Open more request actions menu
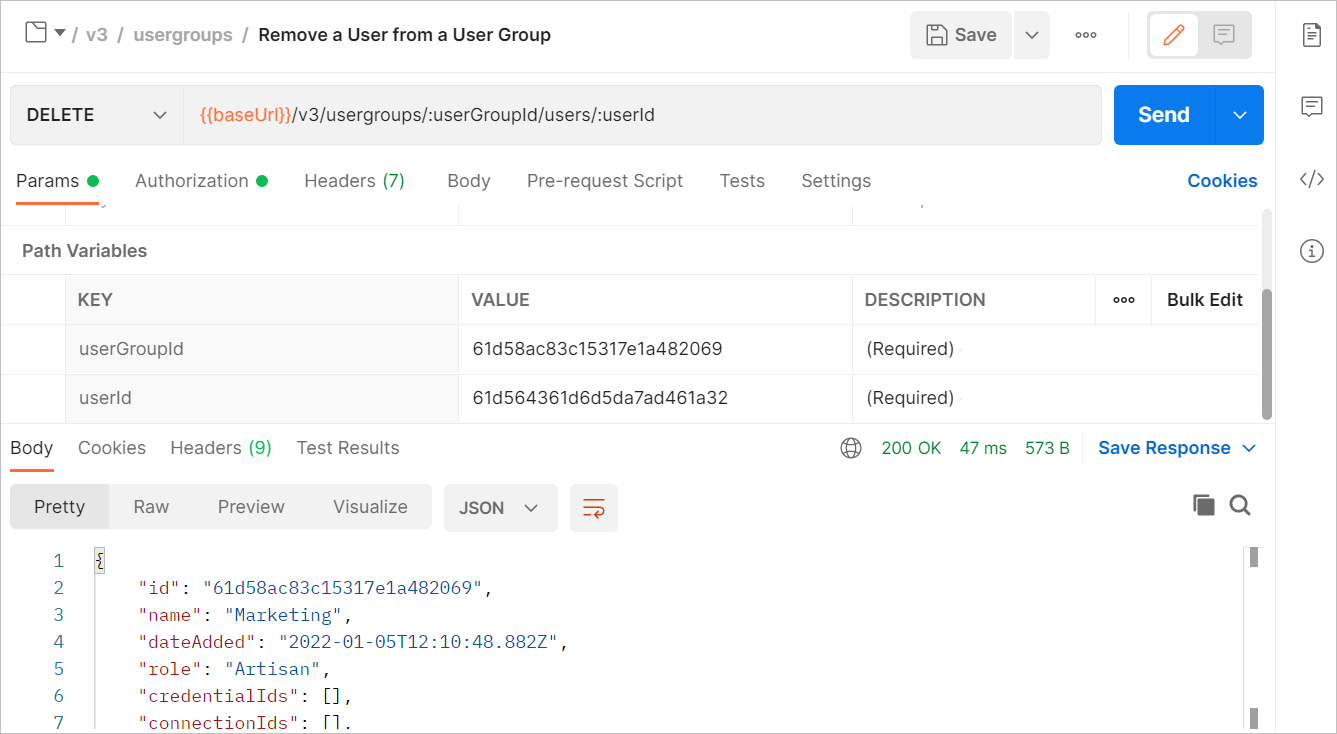 (1086, 34)
